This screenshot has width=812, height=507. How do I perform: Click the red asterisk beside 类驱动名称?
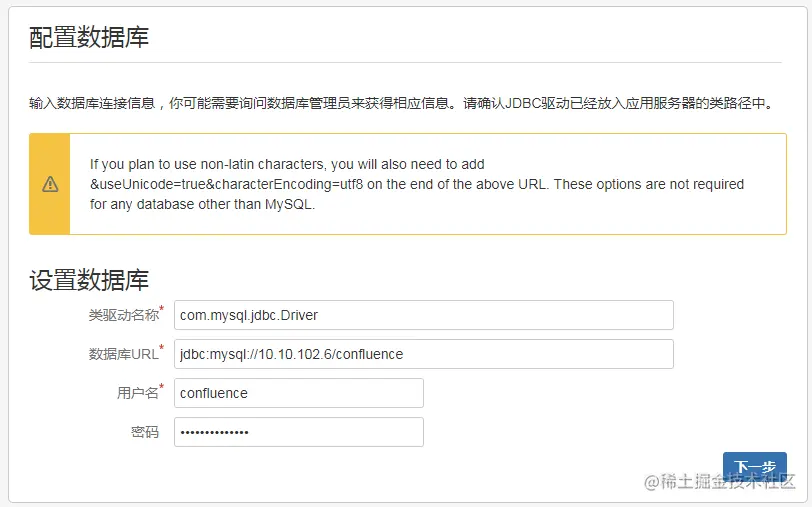tap(162, 310)
